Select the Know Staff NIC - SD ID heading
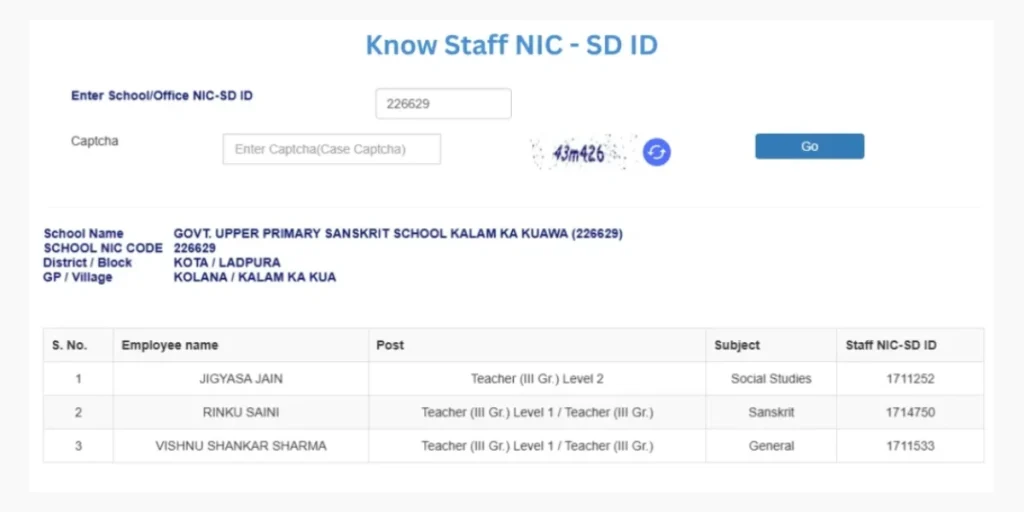This screenshot has width=1024, height=512. coord(511,45)
